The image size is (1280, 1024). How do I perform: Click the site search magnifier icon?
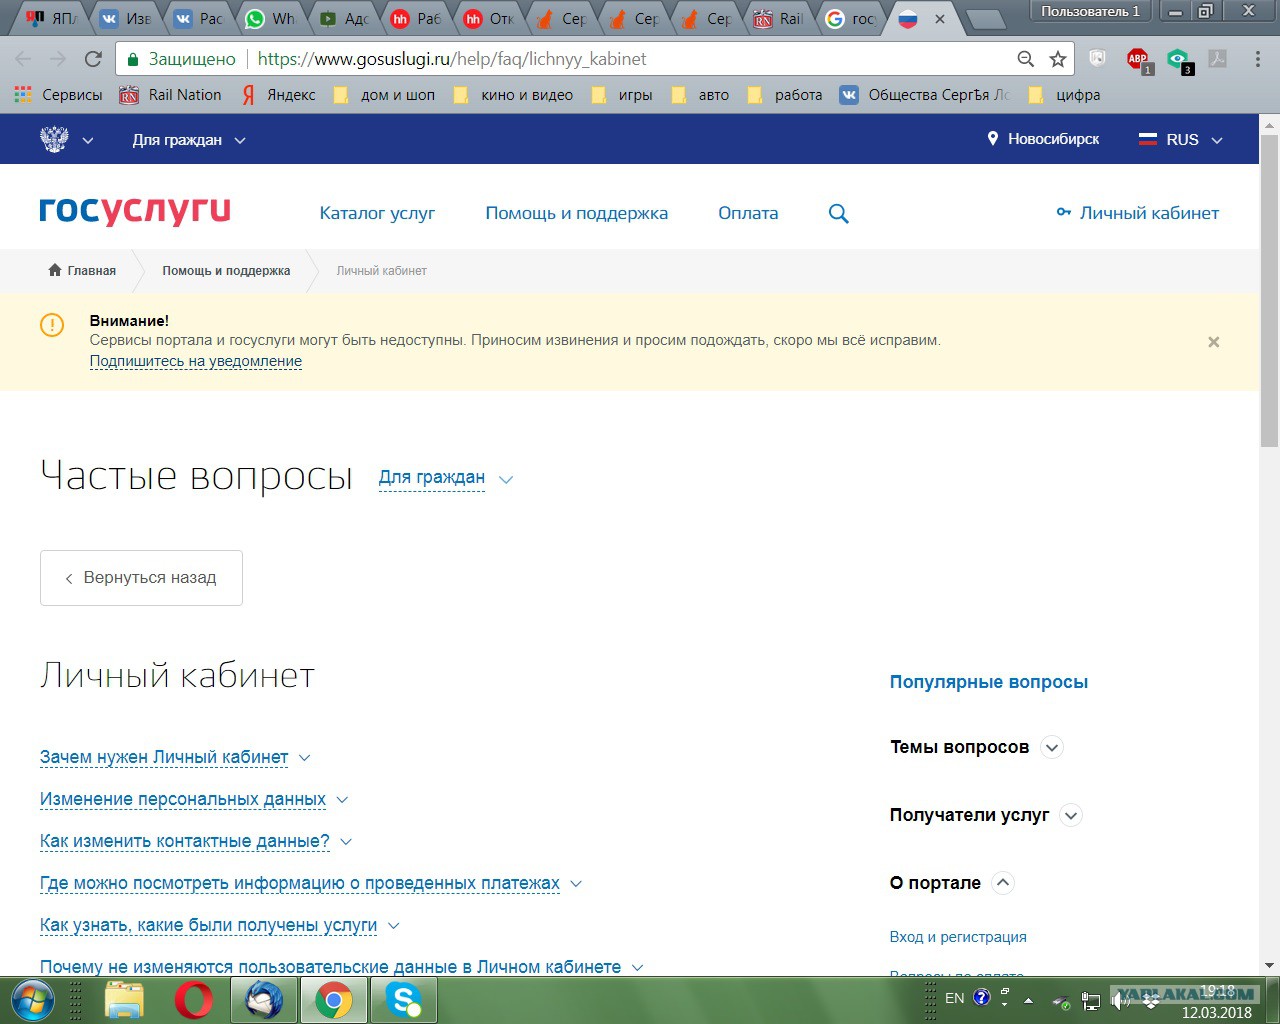tap(838, 213)
